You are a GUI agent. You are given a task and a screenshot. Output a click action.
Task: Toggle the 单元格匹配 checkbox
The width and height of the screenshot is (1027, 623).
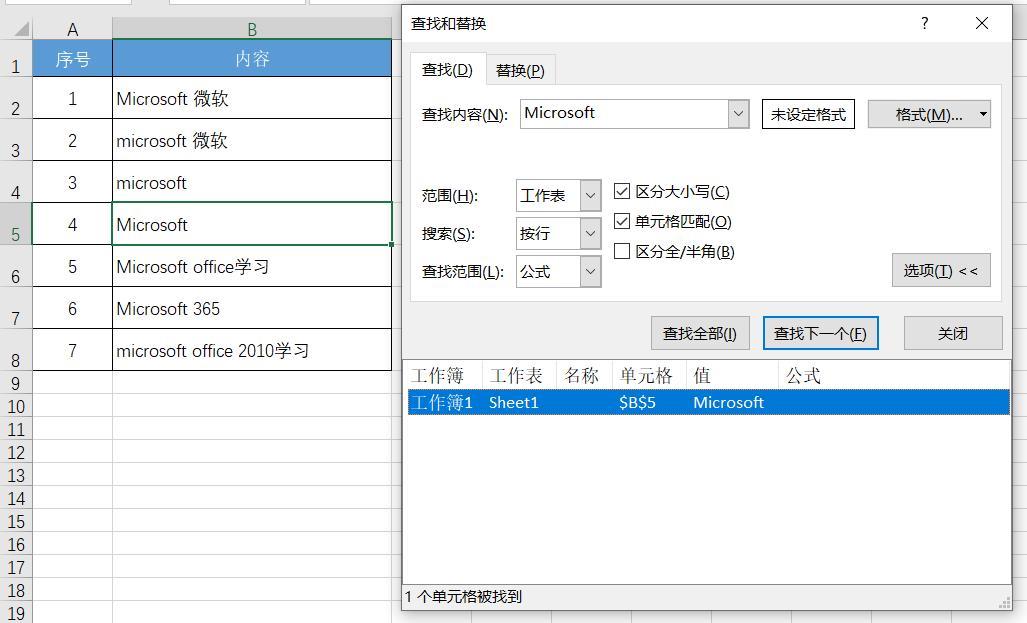pyautogui.click(x=622, y=221)
